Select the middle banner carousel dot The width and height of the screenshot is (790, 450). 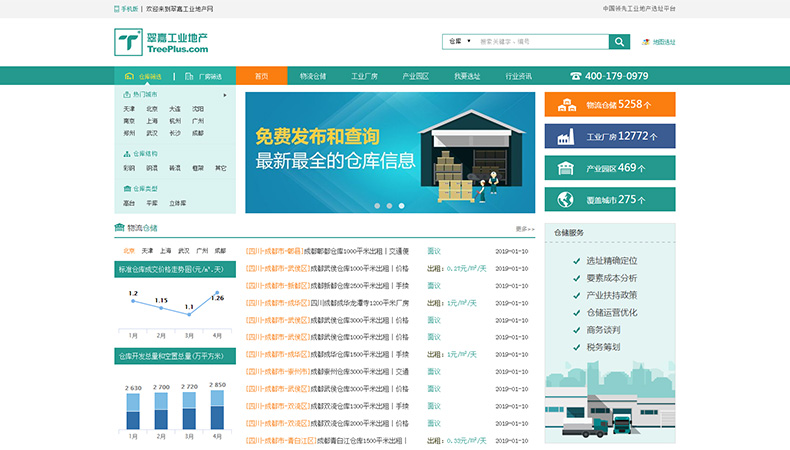tap(390, 206)
